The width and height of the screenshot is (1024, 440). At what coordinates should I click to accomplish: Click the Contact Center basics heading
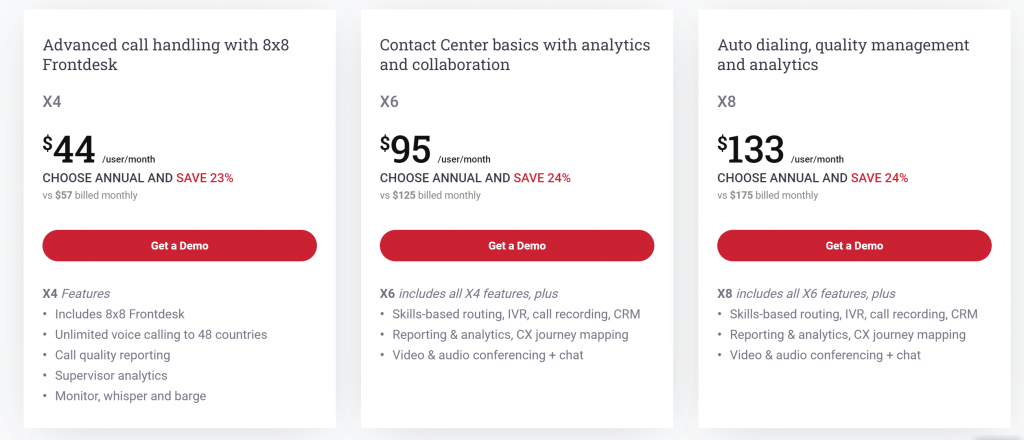coord(514,55)
